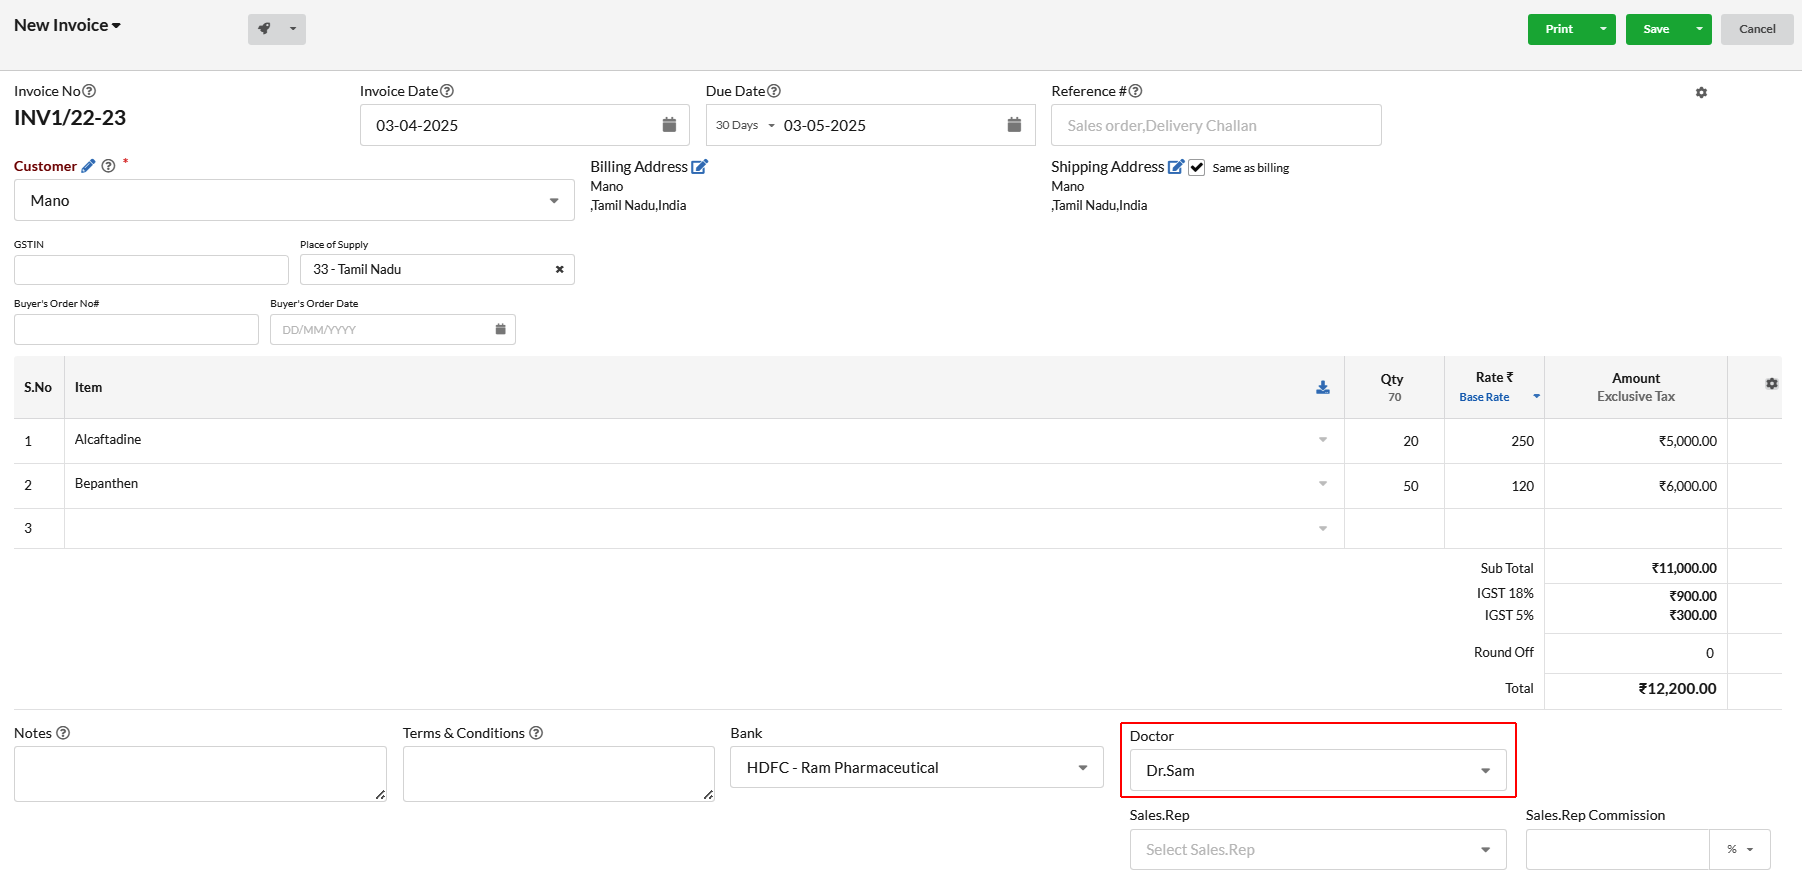
Task: Open the Due Date calendar picker
Action: (x=1014, y=125)
